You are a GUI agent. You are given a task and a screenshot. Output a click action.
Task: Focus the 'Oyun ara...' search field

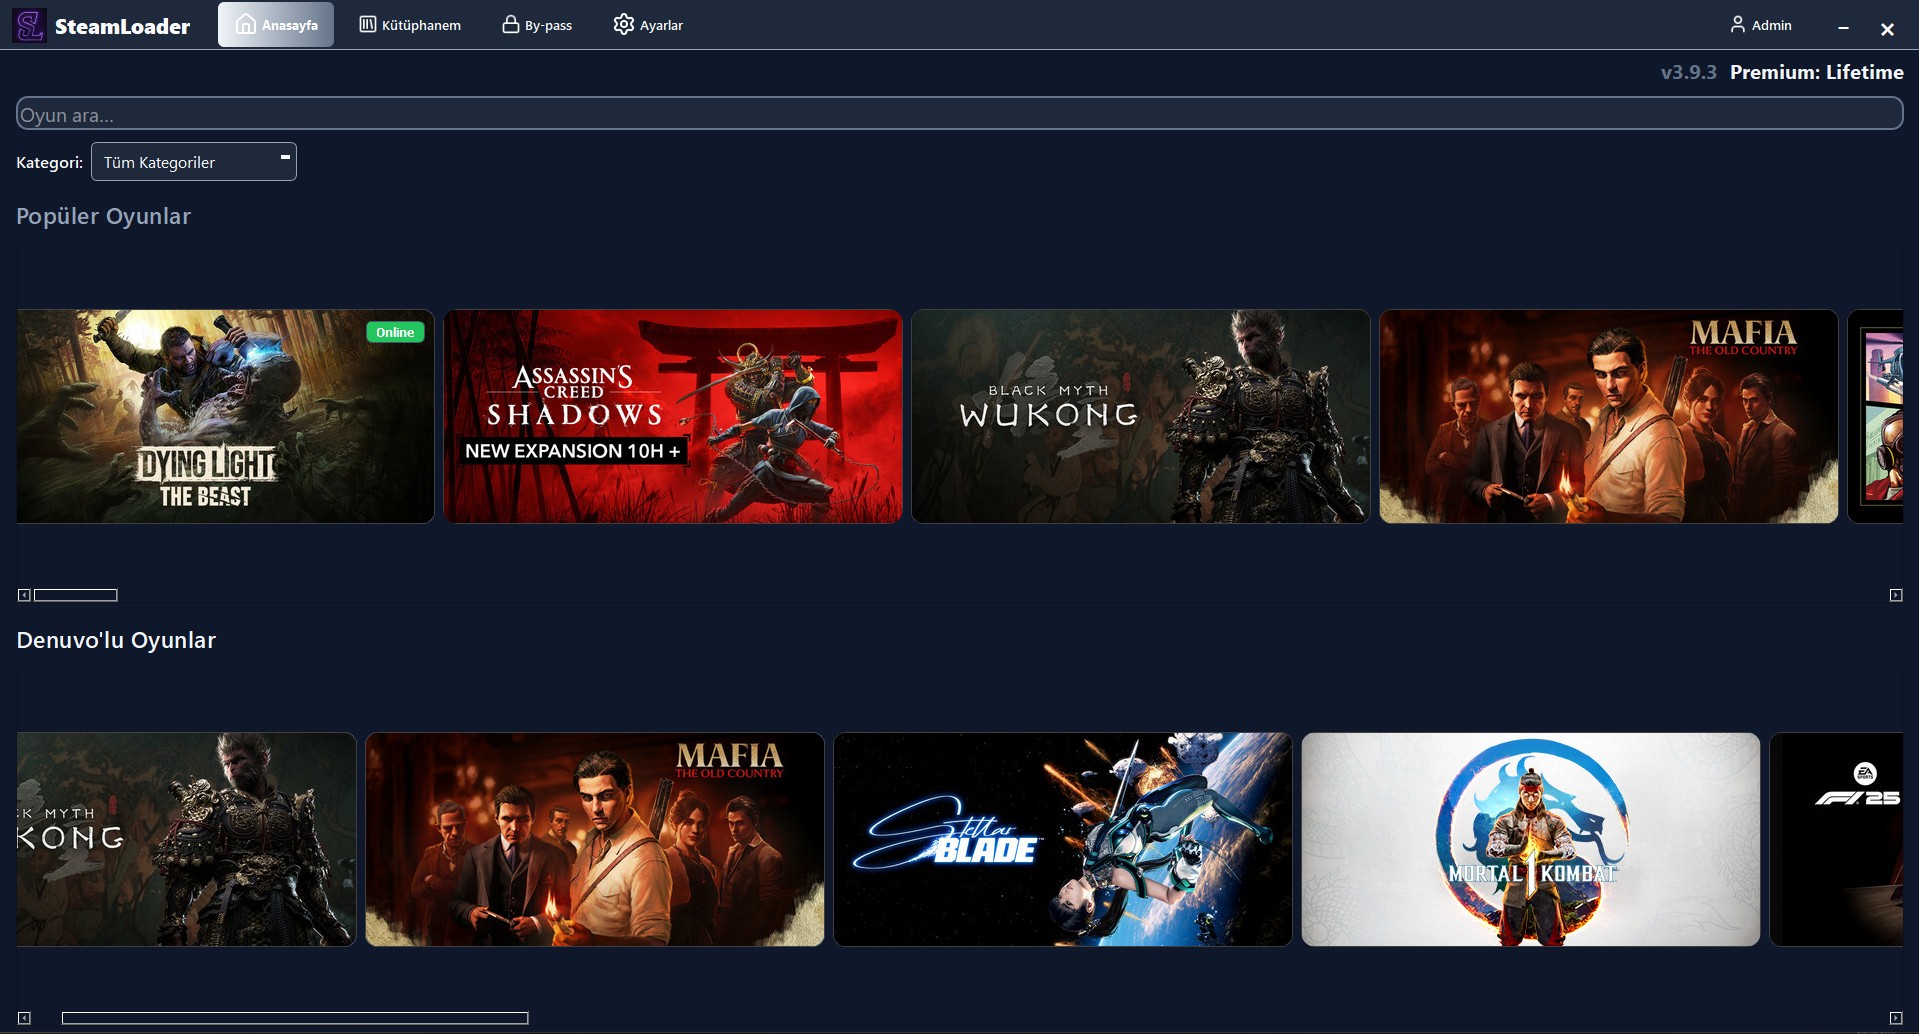[958, 114]
